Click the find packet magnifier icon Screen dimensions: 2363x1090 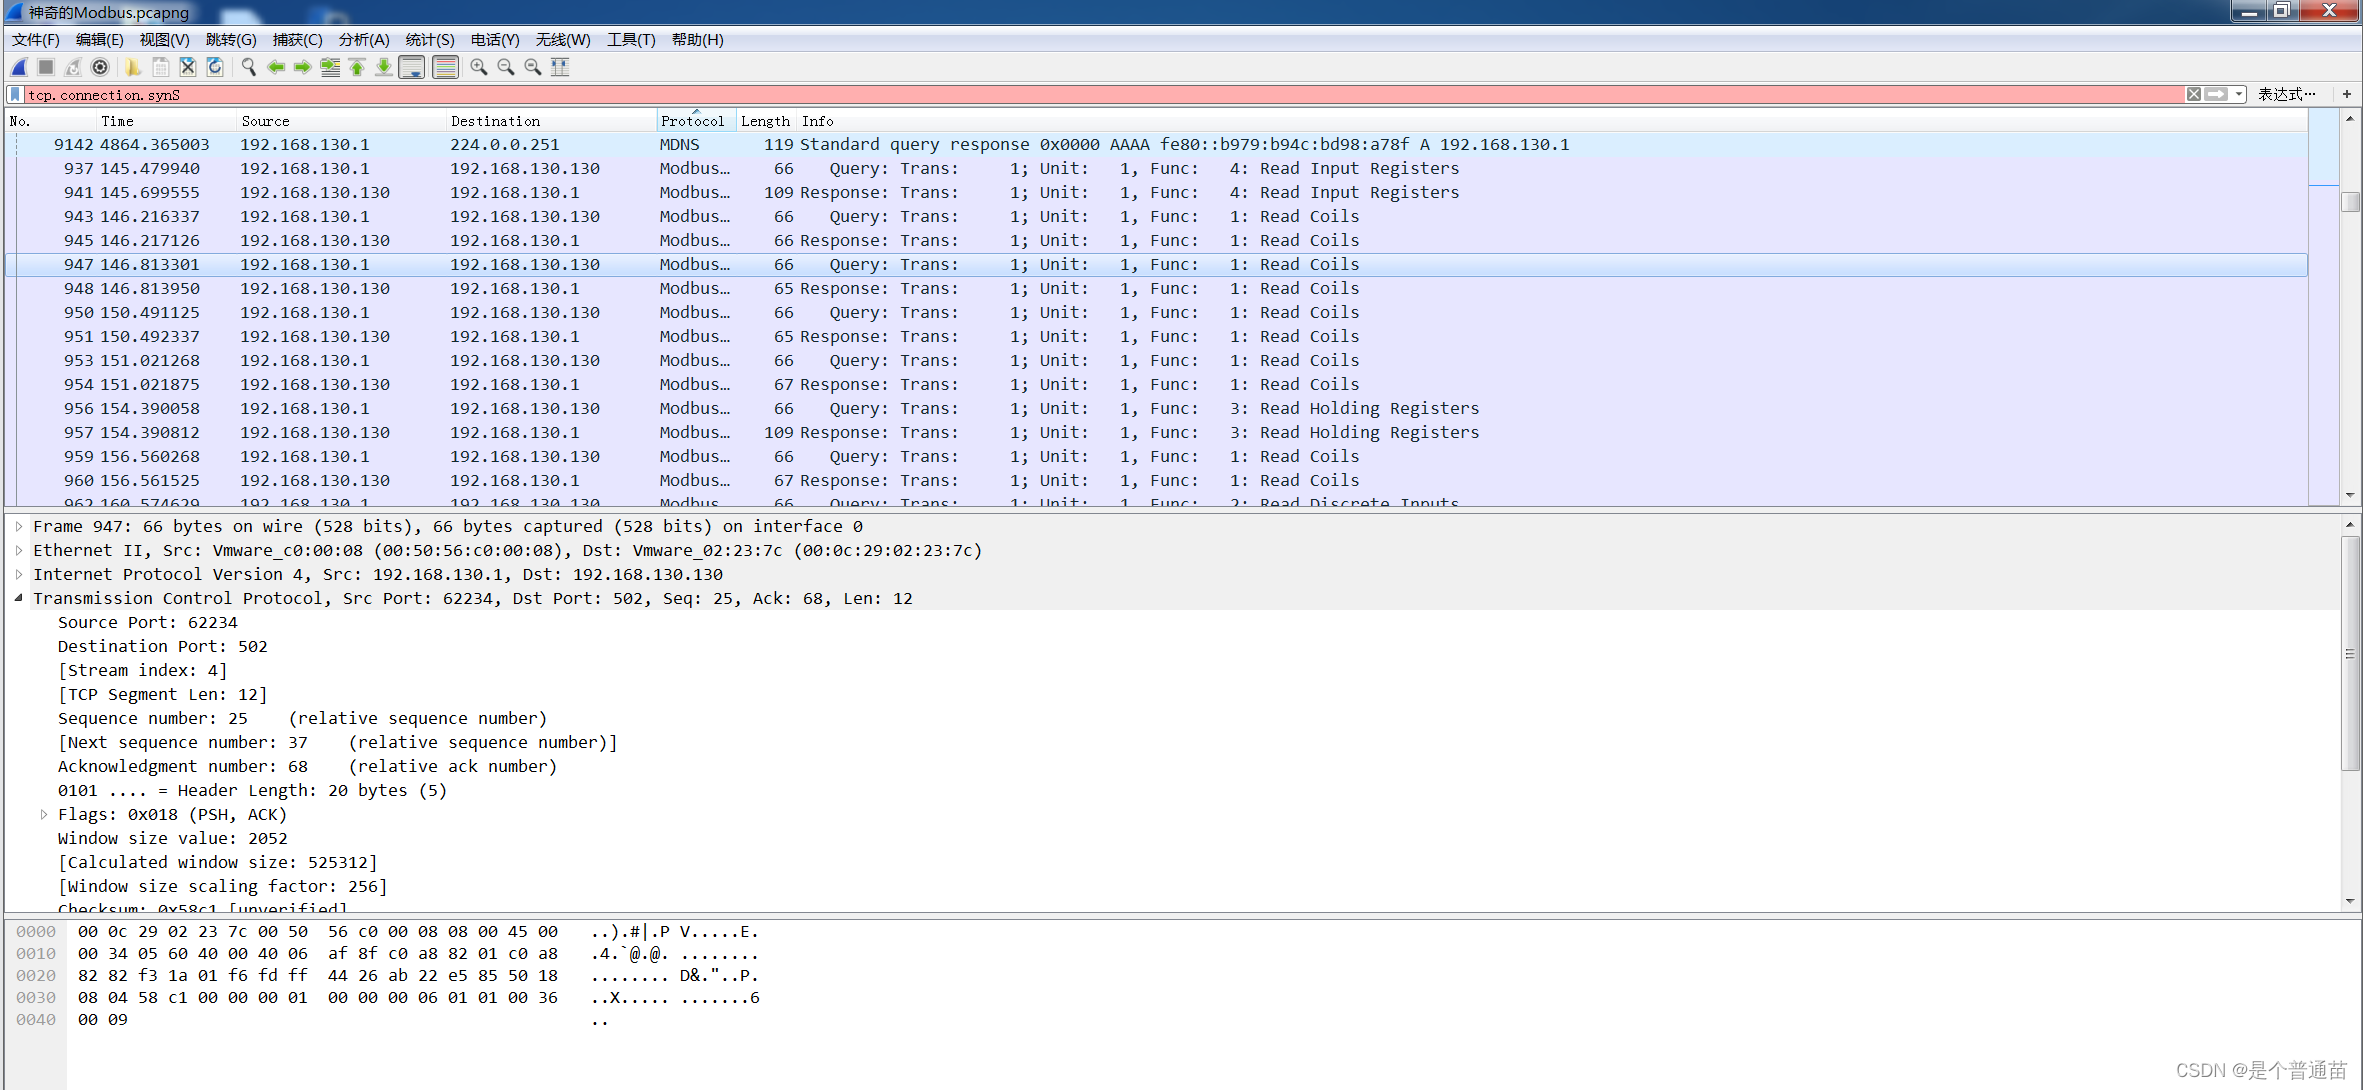249,67
